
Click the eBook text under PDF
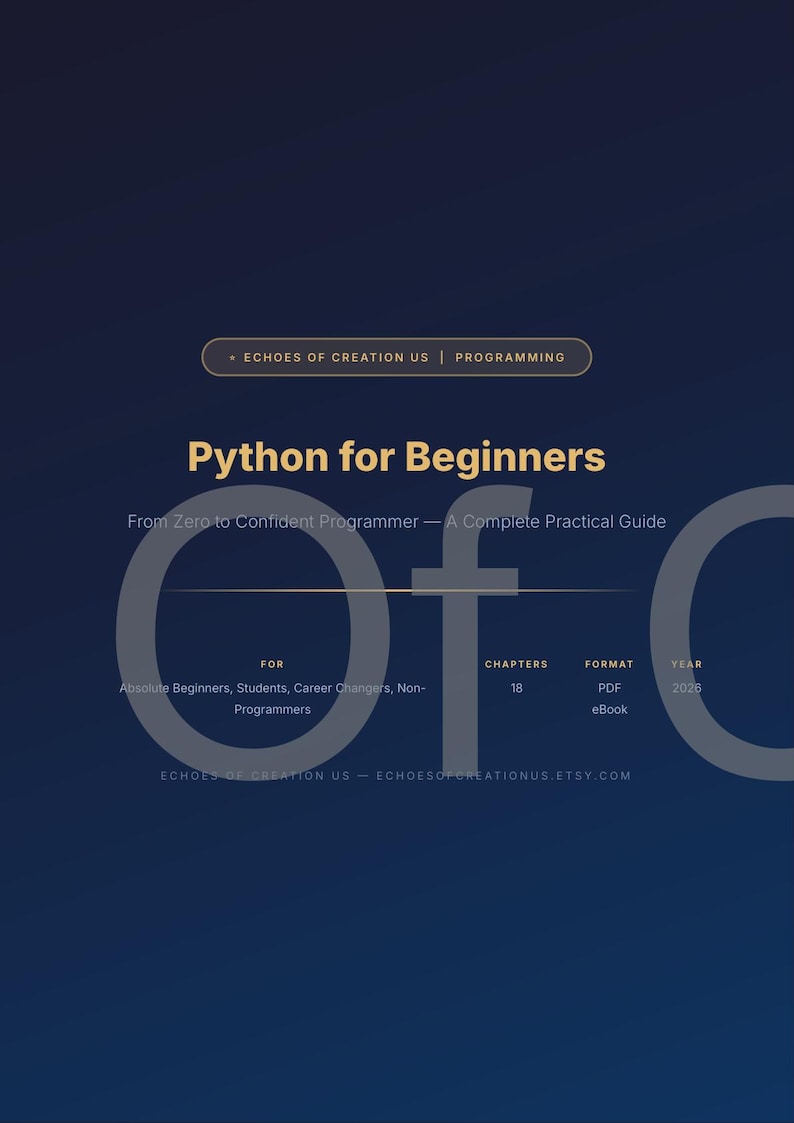point(609,710)
